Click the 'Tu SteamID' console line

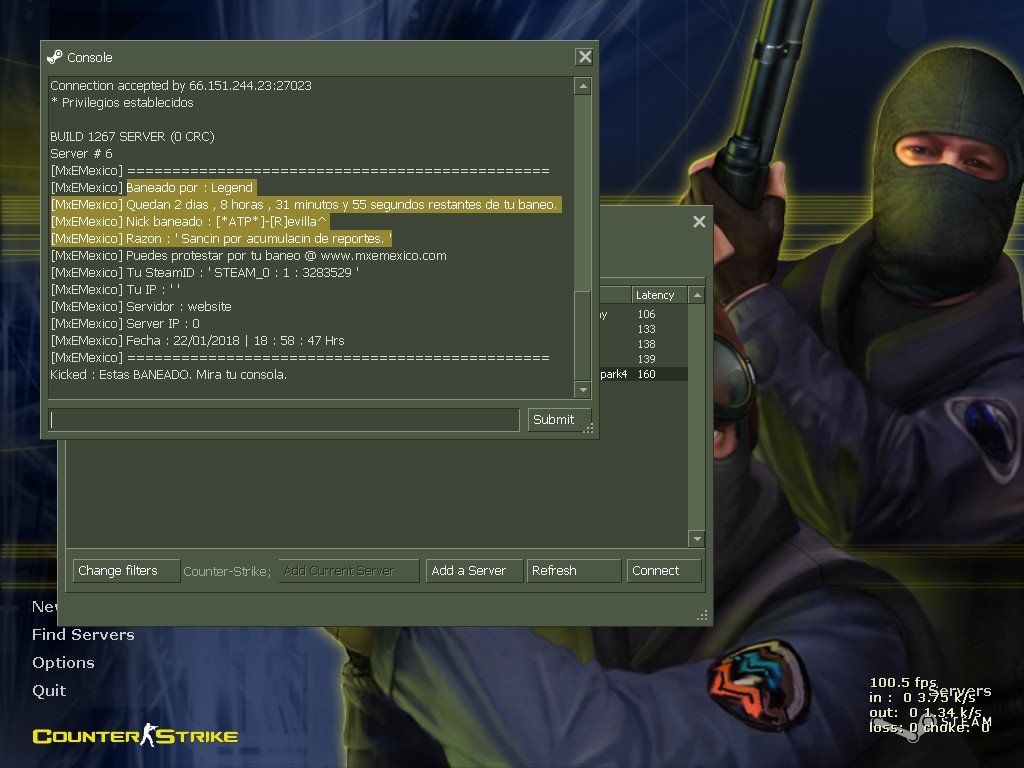(205, 272)
